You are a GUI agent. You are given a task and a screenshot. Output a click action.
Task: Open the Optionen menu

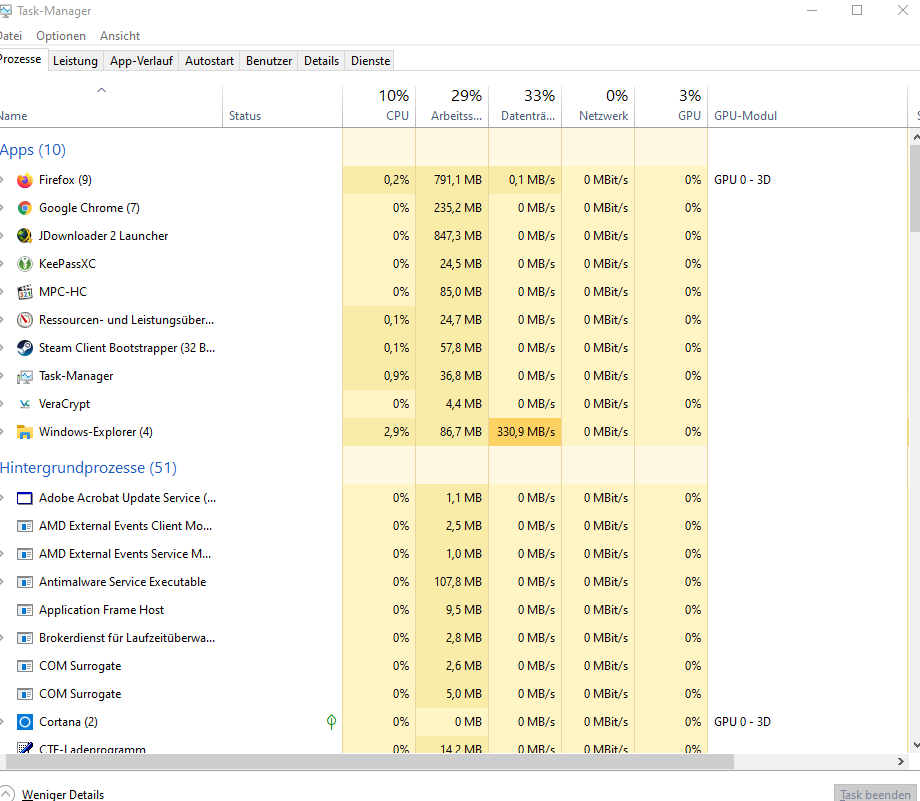tap(61, 36)
